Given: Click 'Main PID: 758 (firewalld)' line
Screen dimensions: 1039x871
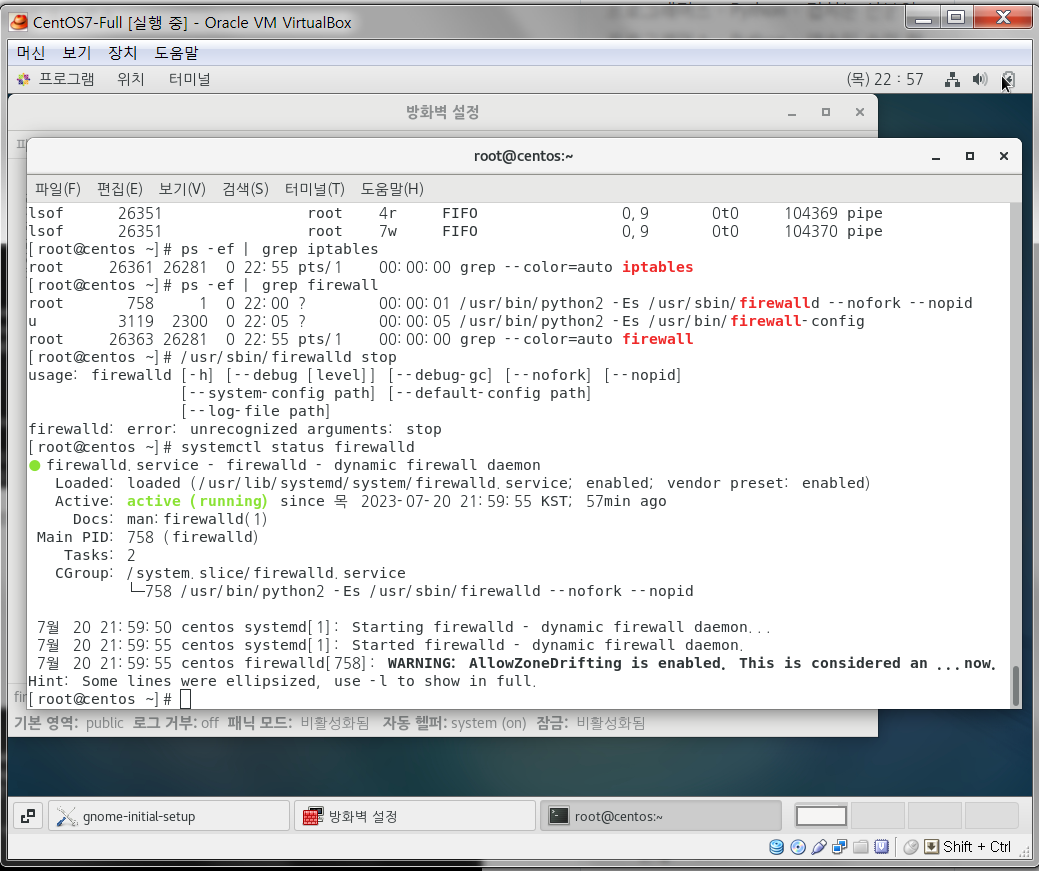Looking at the screenshot, I should [147, 537].
